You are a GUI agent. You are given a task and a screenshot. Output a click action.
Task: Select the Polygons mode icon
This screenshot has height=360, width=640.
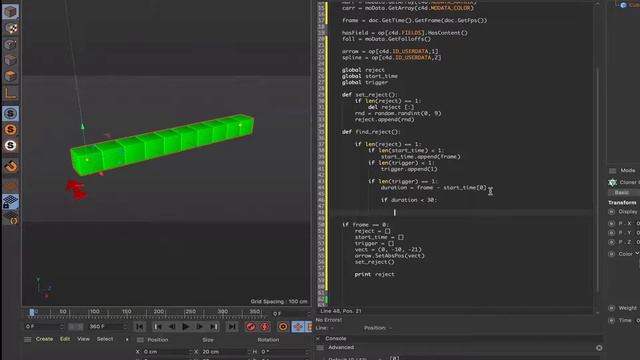(11, 76)
